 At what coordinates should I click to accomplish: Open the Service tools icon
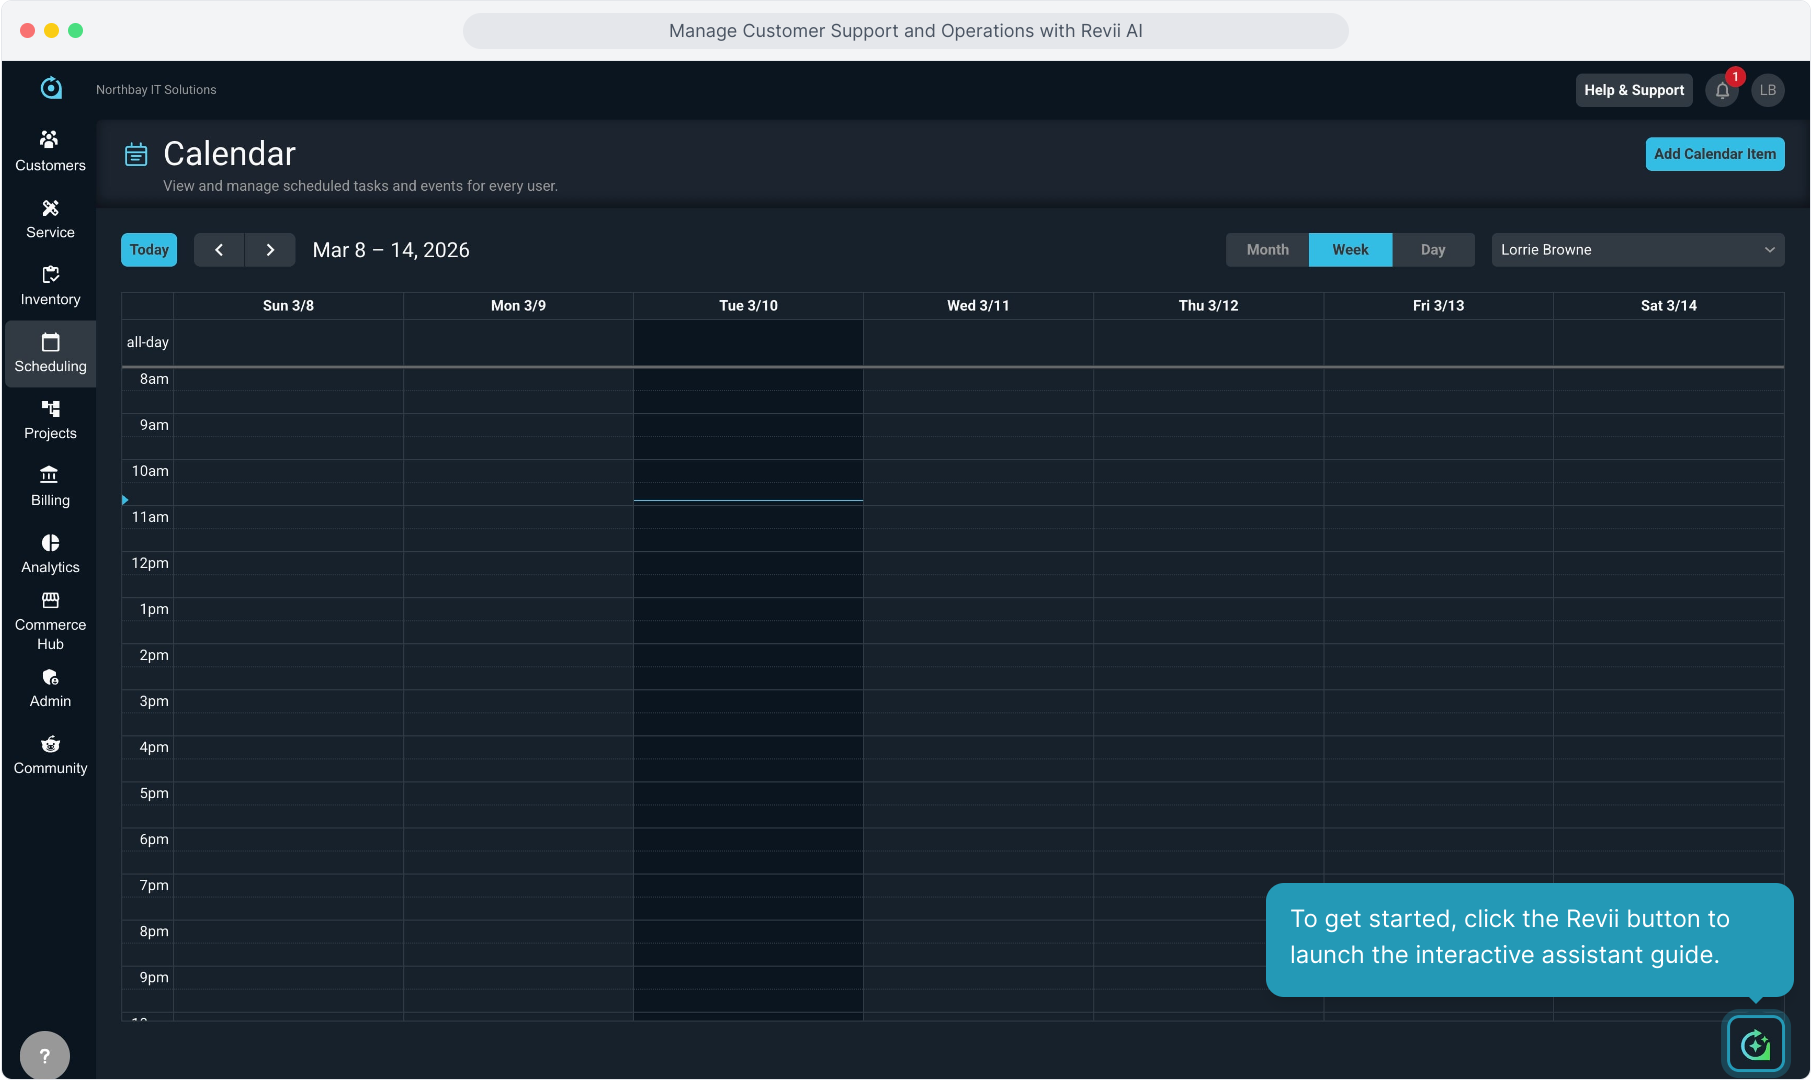coord(50,208)
